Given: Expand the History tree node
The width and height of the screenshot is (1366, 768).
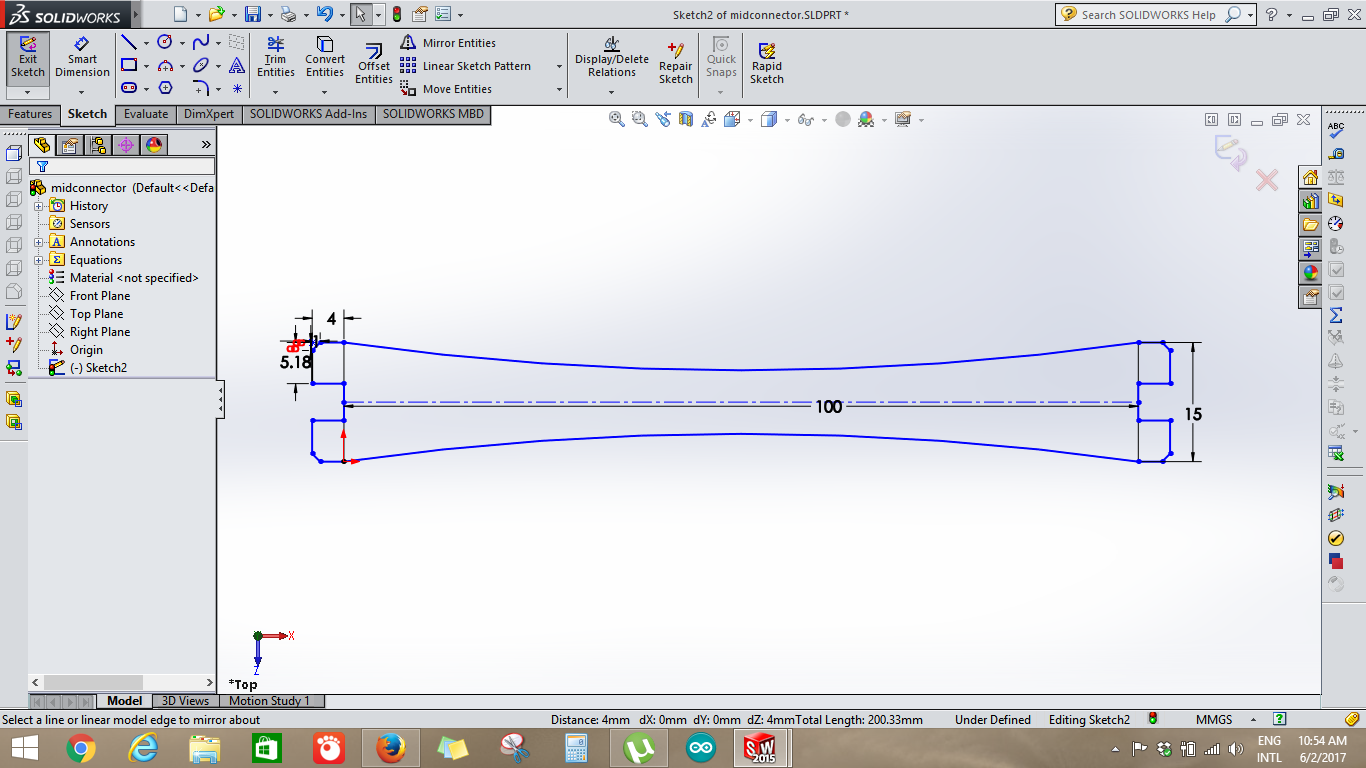Looking at the screenshot, I should point(39,206).
